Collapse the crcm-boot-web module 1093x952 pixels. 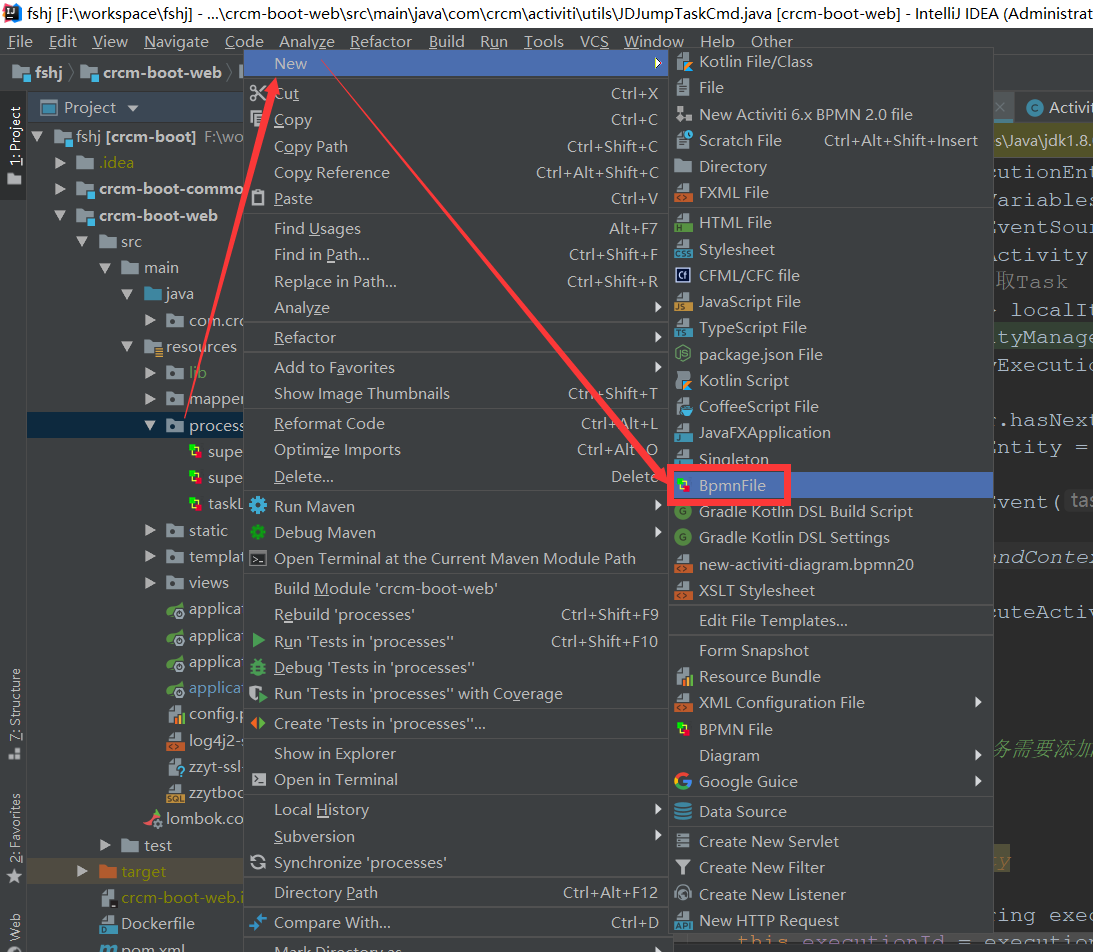60,215
